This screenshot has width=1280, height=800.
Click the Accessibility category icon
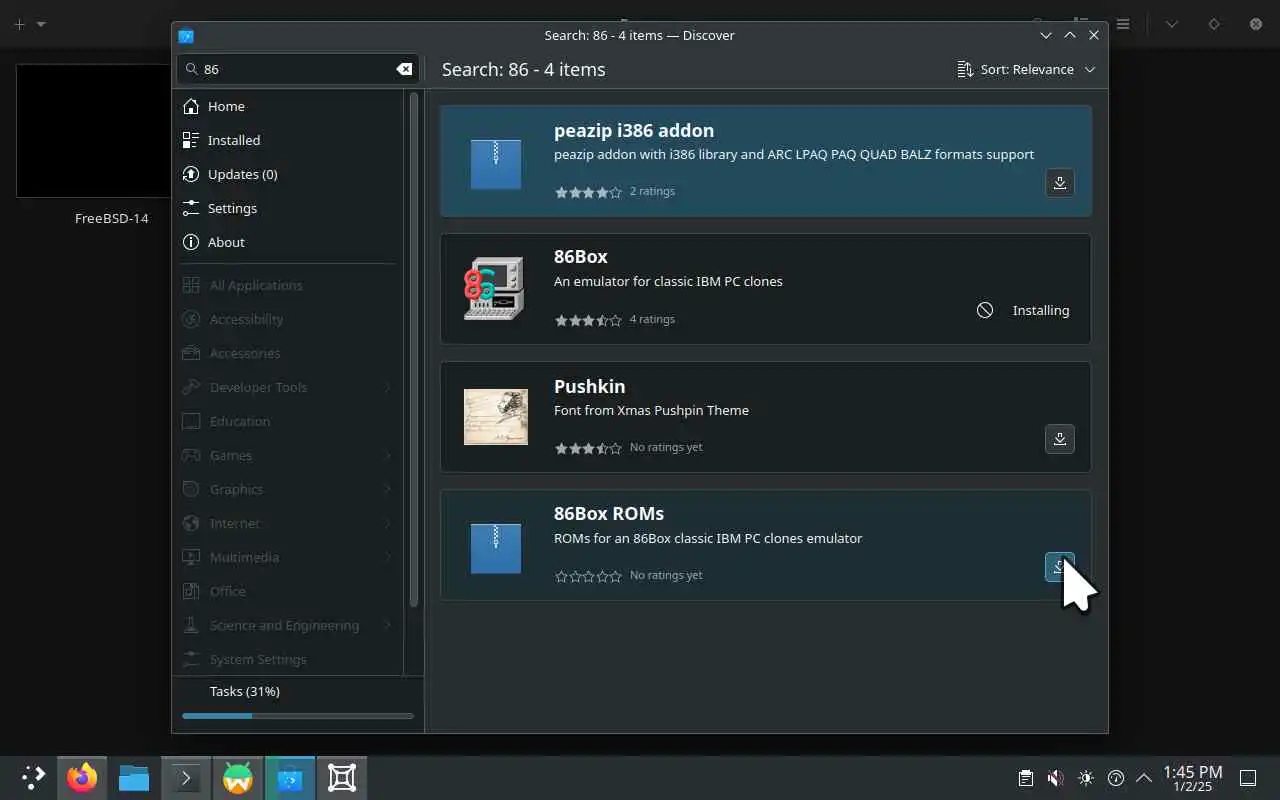(191, 319)
